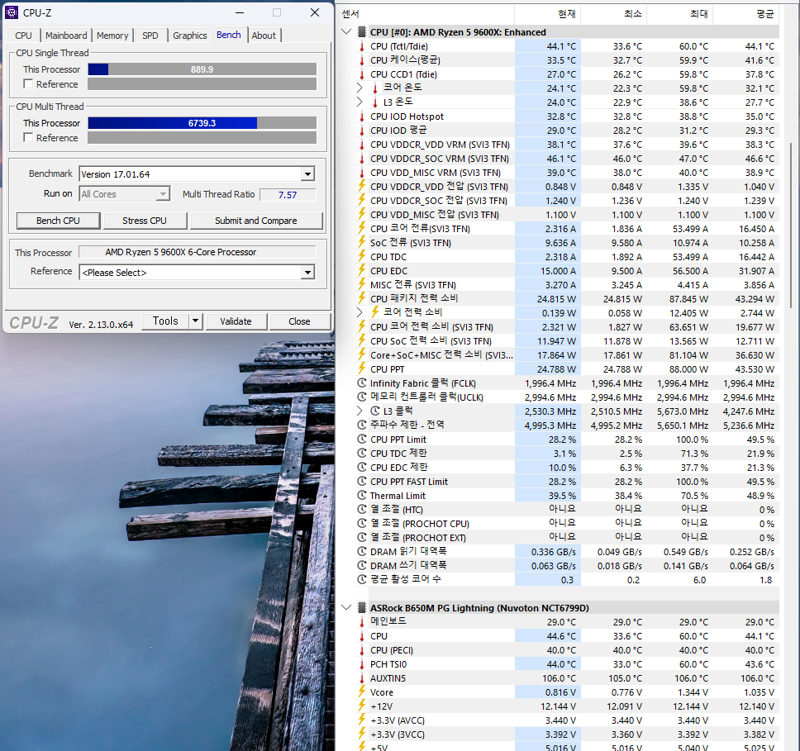Click thermometer icon for CPU VDDCR_SOC VRM

[362, 159]
